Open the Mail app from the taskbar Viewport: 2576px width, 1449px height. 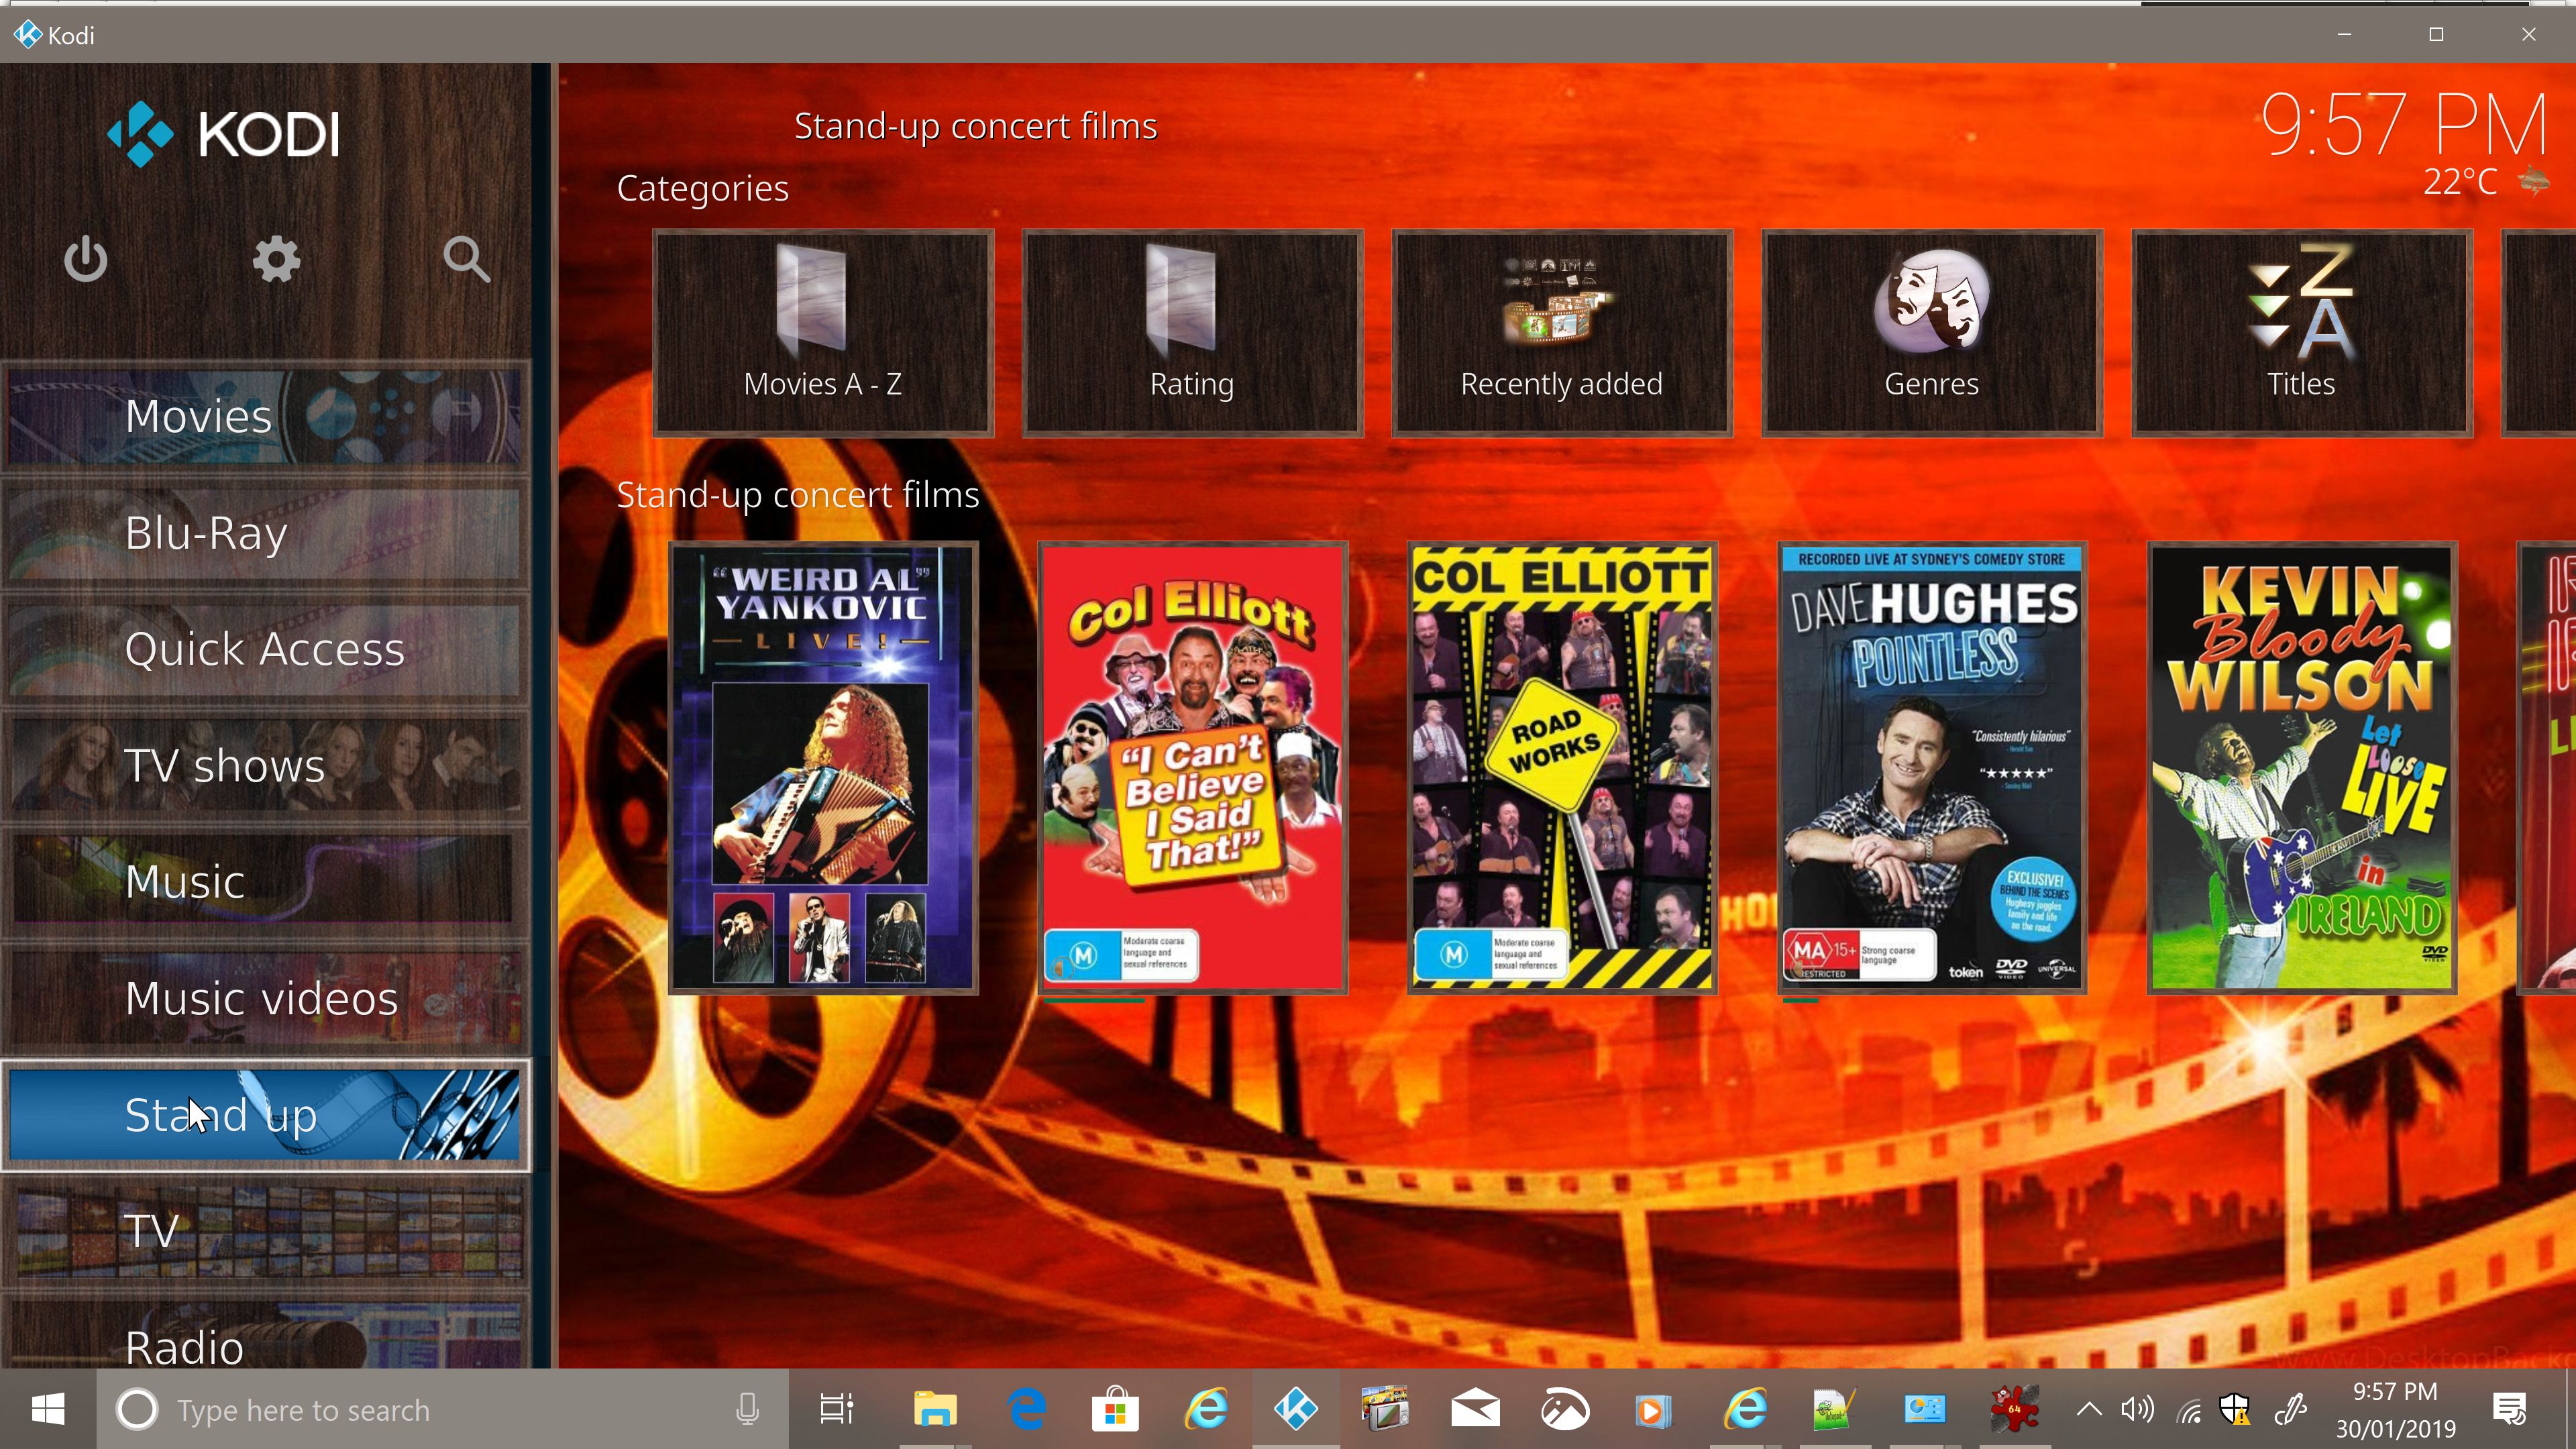(x=1476, y=1410)
